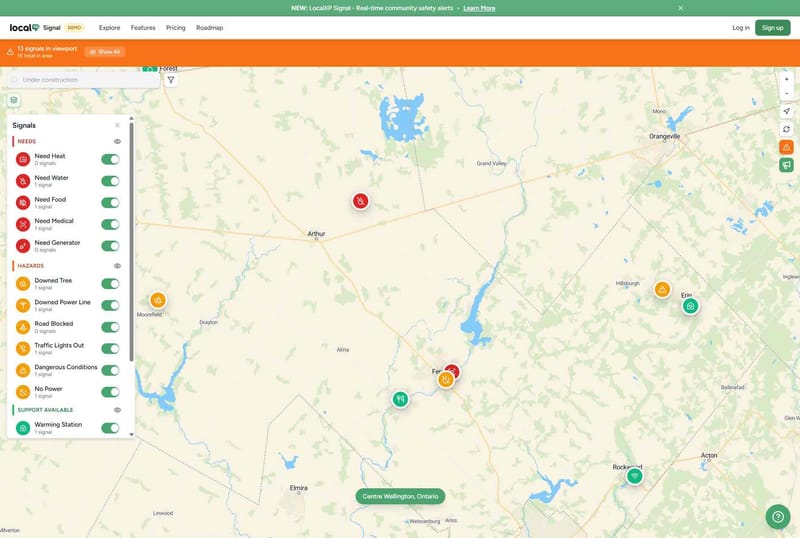The height and width of the screenshot is (538, 800).
Task: Toggle off No Power signals
Action: click(110, 392)
